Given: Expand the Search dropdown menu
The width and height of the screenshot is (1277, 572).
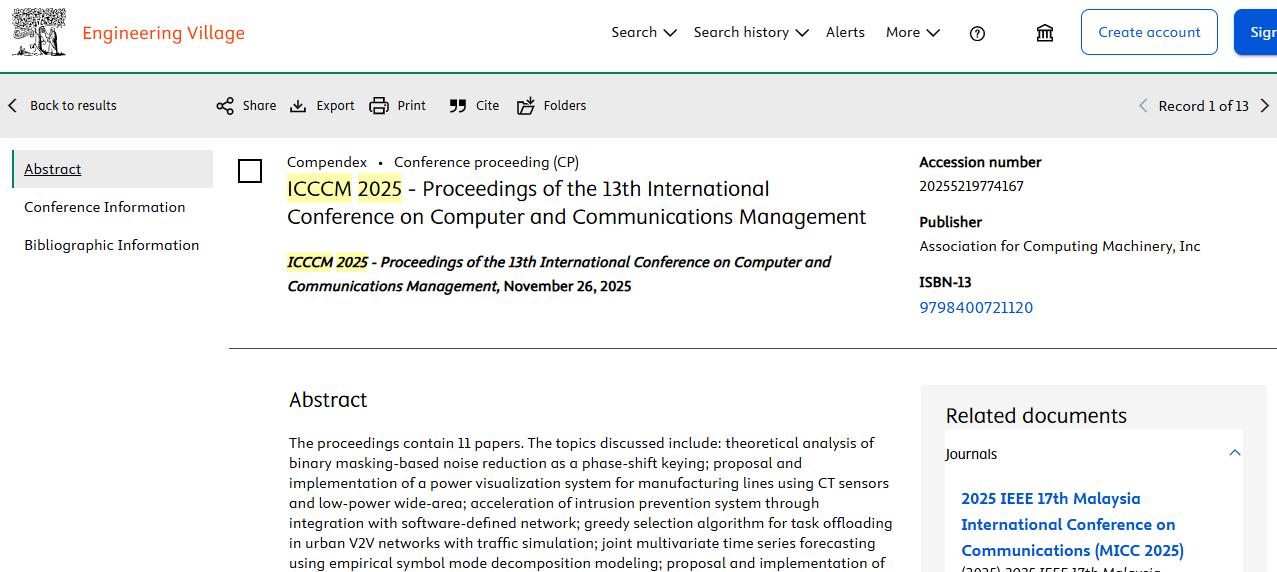Looking at the screenshot, I should point(644,32).
